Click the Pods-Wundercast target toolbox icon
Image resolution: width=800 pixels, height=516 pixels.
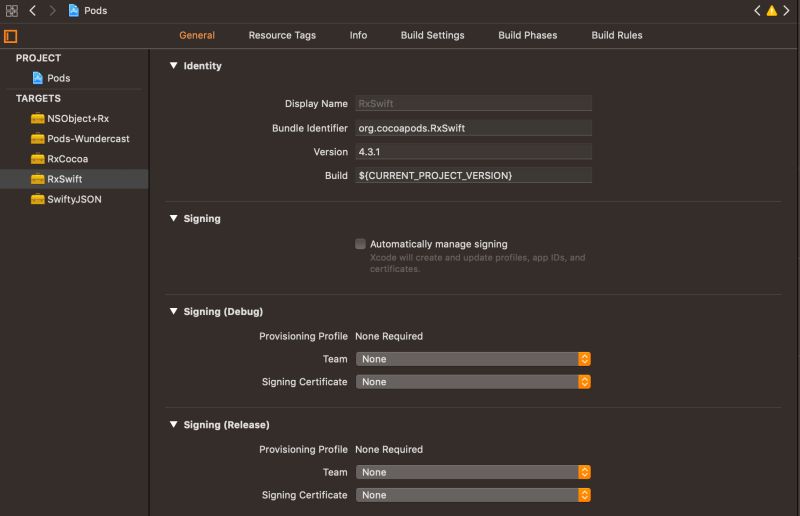(37, 139)
